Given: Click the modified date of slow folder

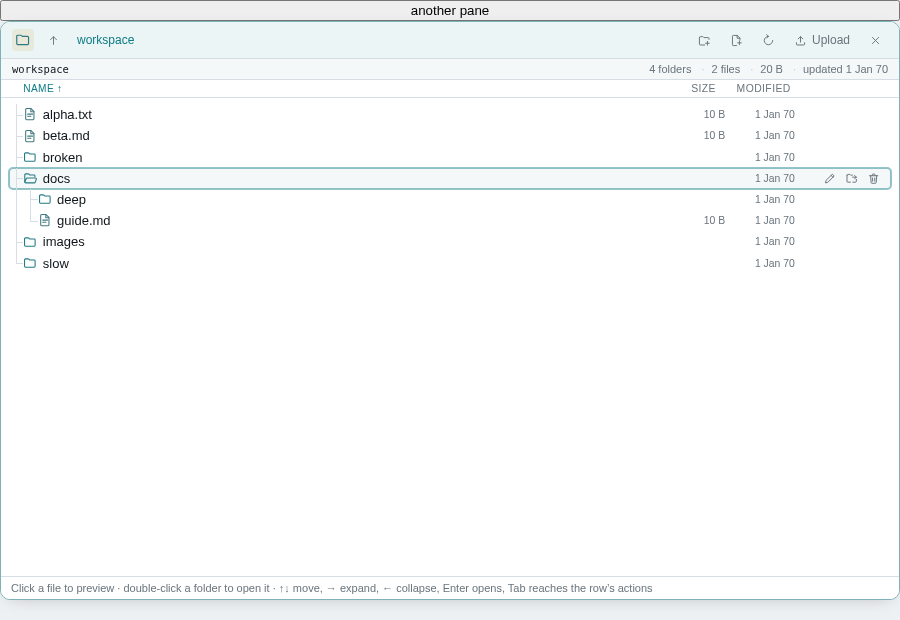Looking at the screenshot, I should (x=775, y=264).
